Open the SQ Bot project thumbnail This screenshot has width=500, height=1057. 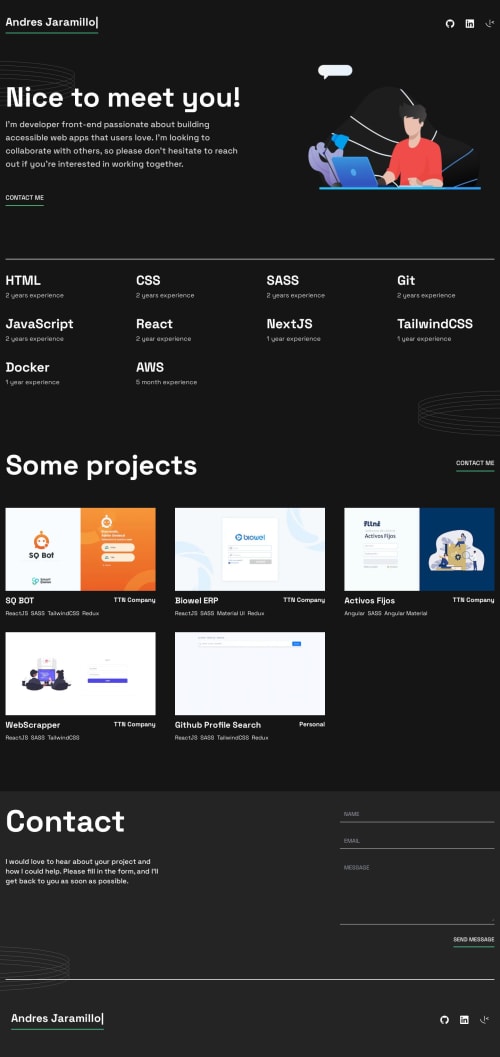coord(80,549)
